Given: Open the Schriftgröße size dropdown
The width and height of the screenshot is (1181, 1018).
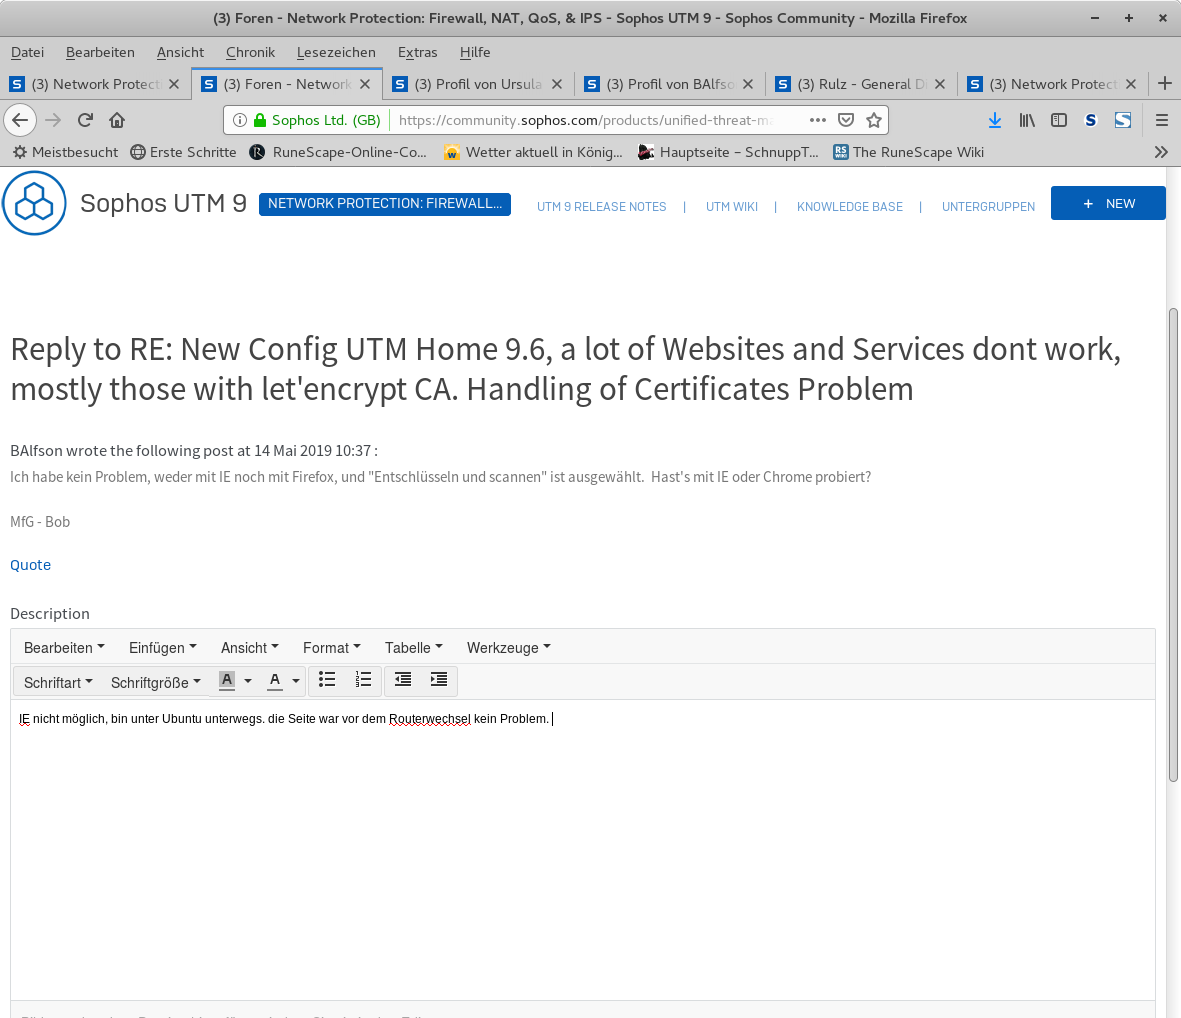Looking at the screenshot, I should click(156, 682).
